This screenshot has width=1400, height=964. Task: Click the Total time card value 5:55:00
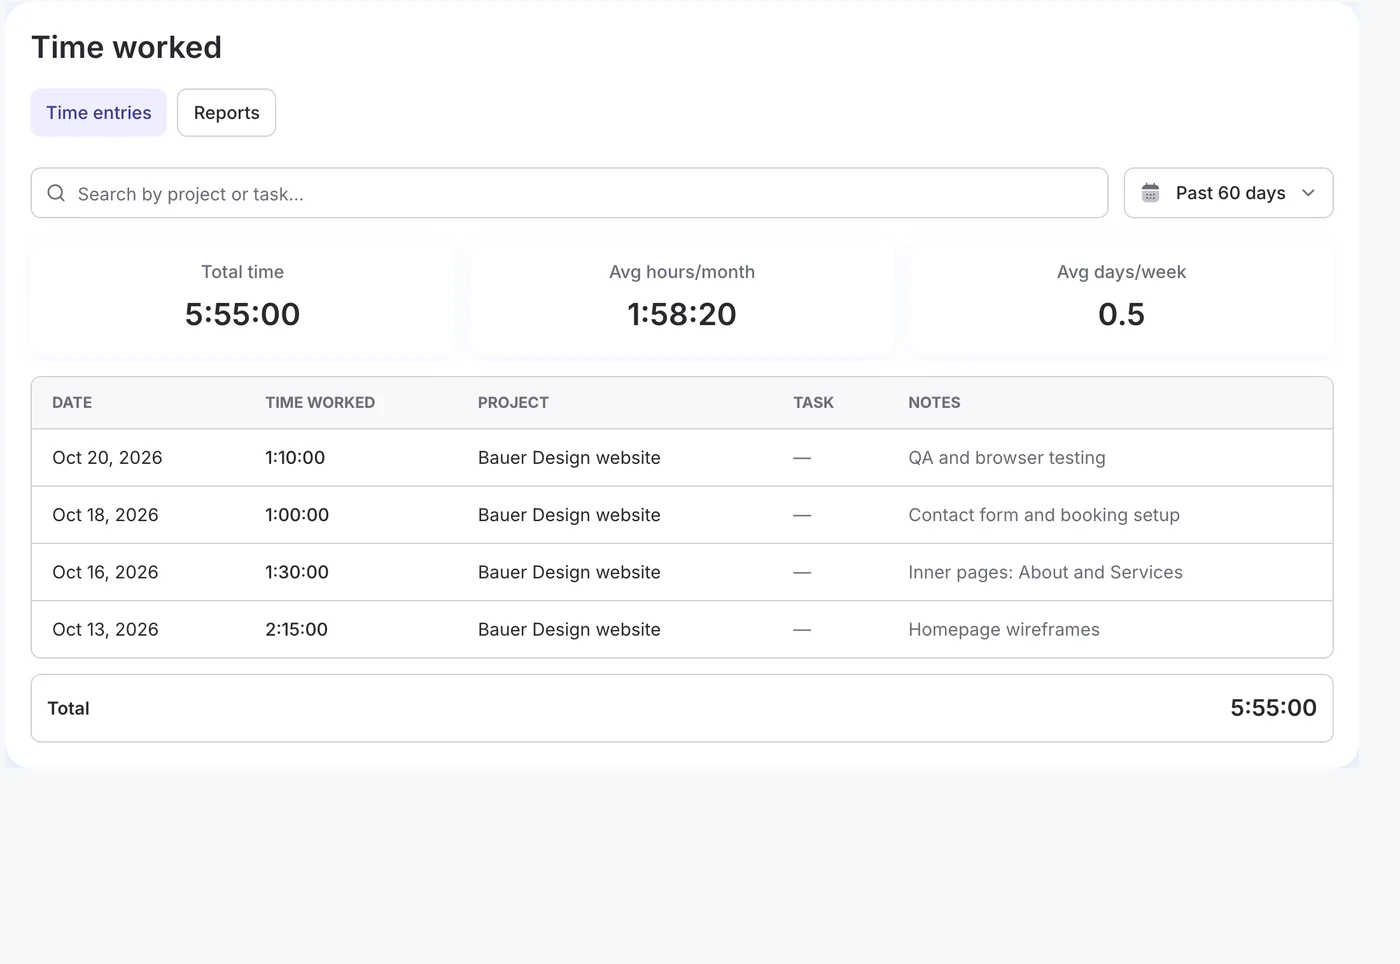click(x=242, y=314)
